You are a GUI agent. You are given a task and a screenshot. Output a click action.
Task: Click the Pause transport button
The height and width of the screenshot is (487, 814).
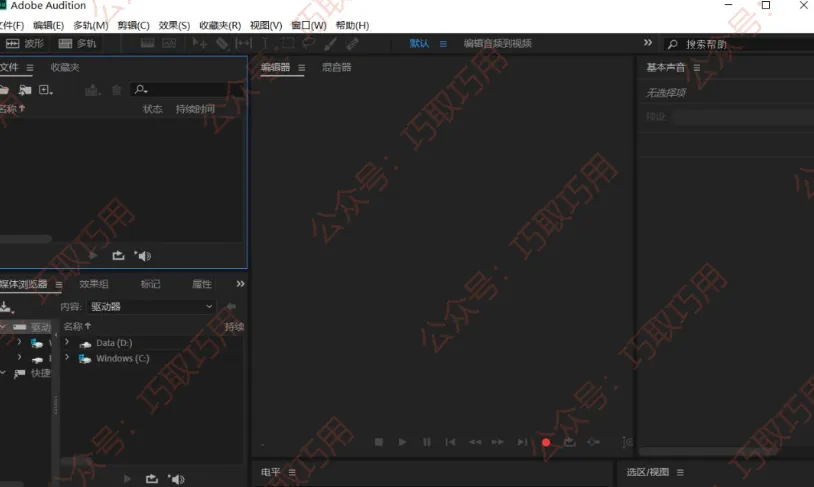pos(426,442)
